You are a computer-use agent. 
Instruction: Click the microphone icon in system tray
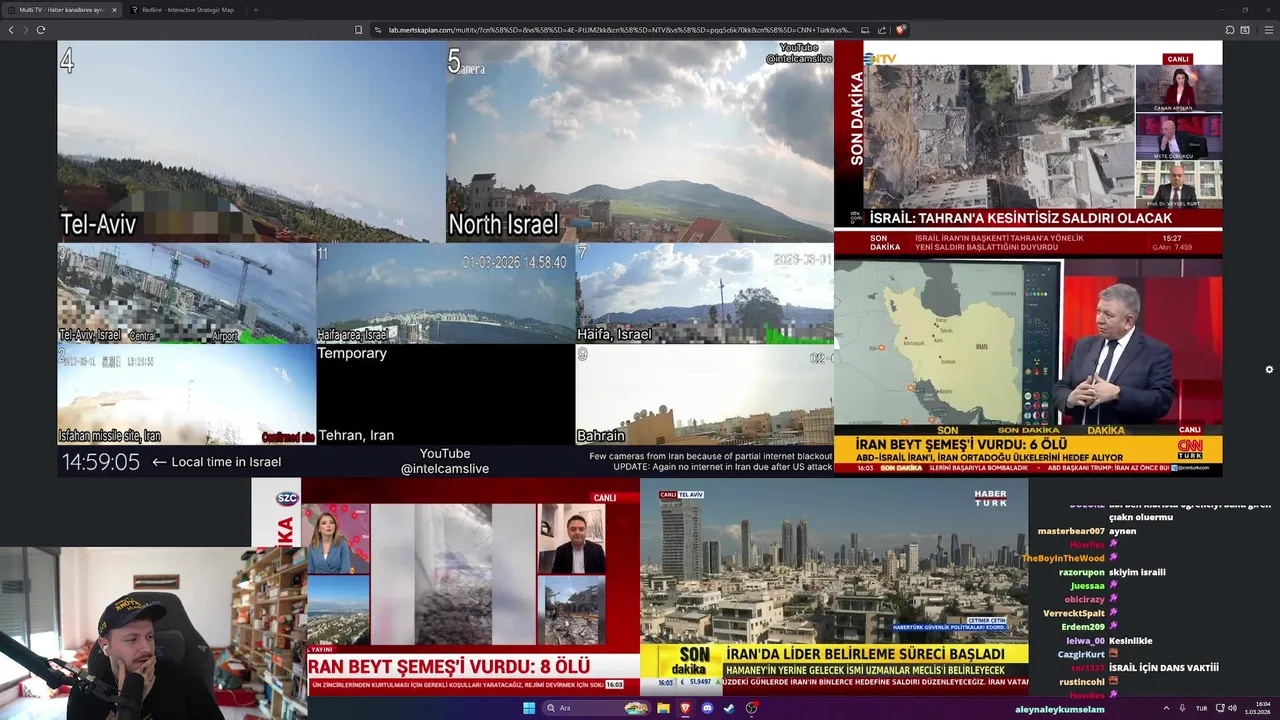1183,708
